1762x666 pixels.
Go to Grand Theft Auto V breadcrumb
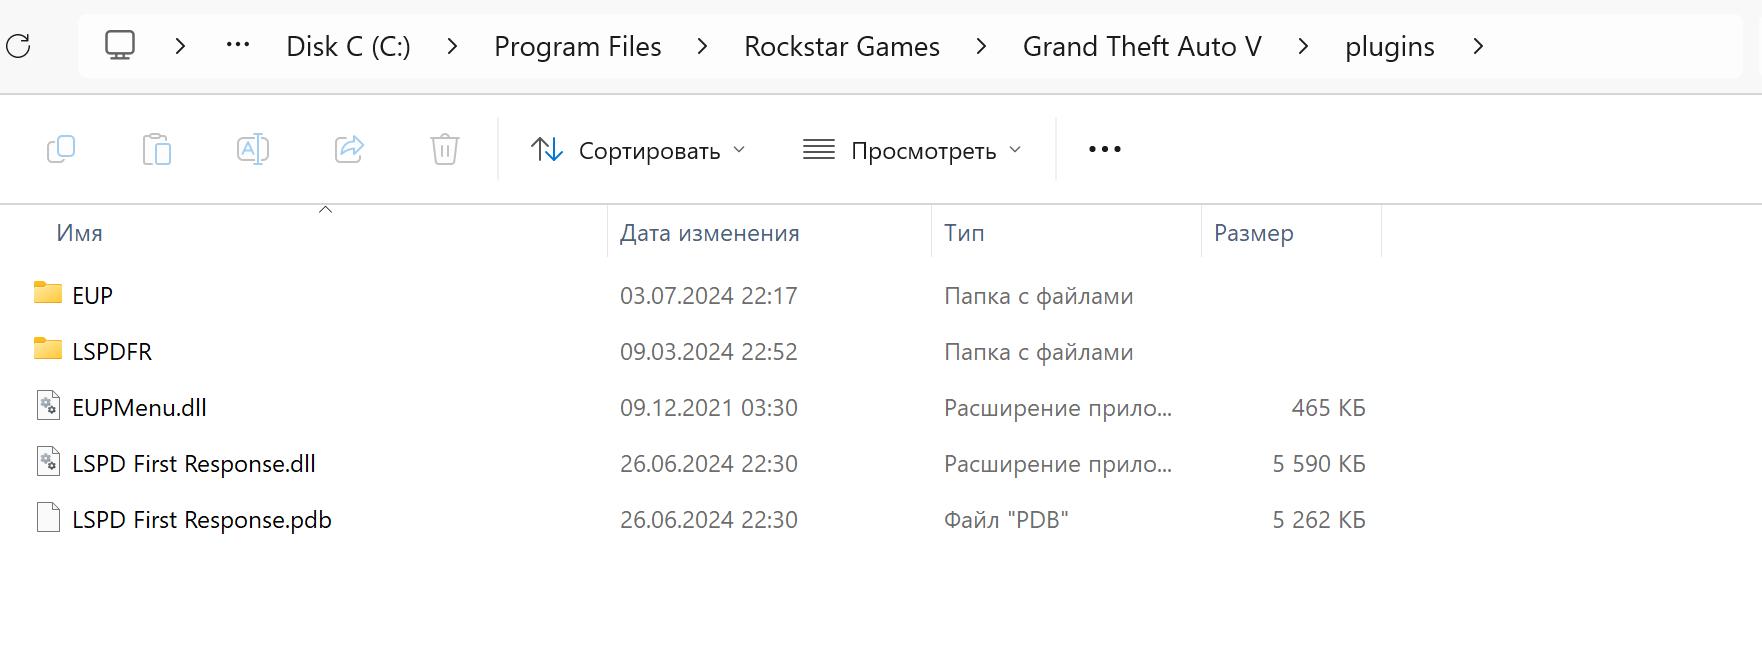[x=1142, y=46]
